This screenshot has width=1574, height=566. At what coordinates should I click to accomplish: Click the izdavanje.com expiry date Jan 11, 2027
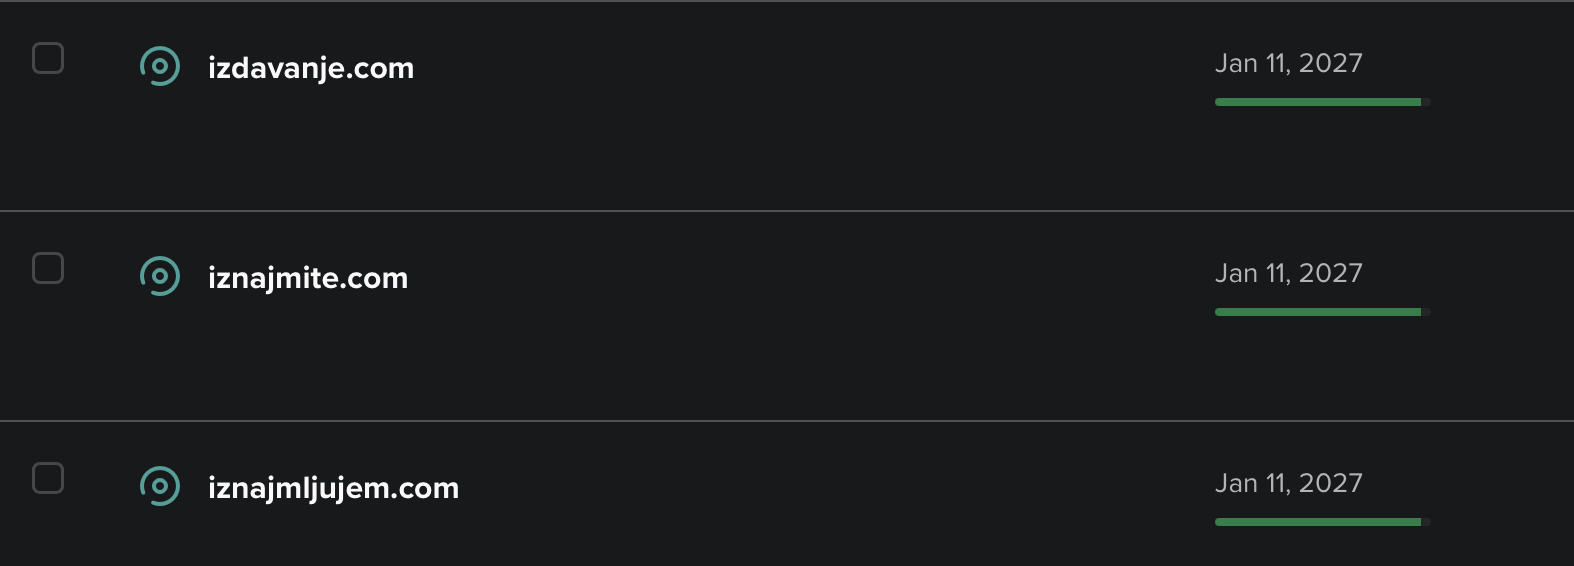tap(1288, 63)
